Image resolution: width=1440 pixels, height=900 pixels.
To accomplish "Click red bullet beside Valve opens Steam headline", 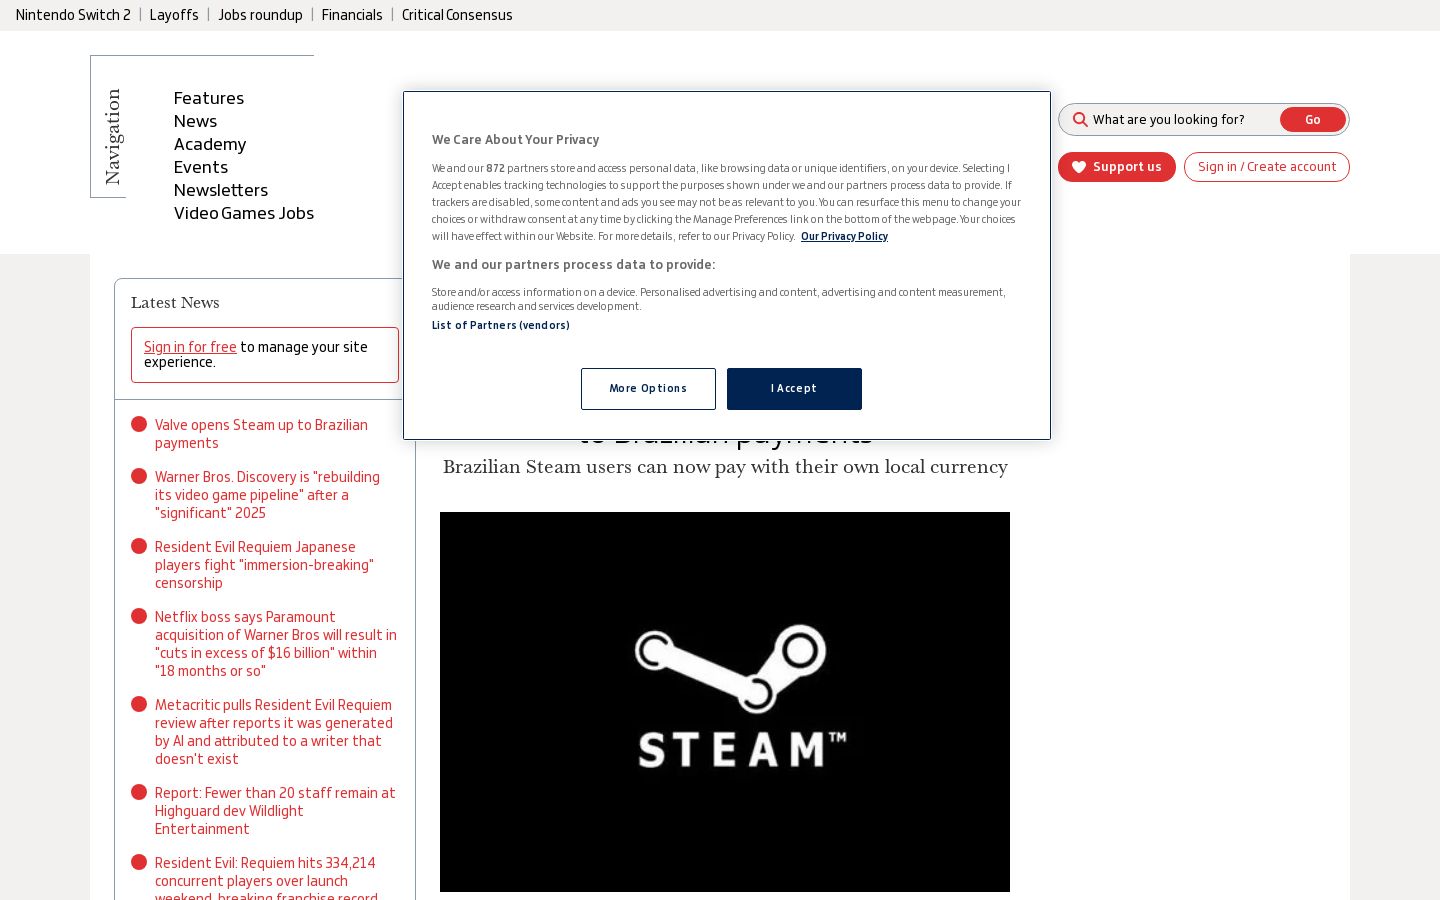I will pos(139,424).
